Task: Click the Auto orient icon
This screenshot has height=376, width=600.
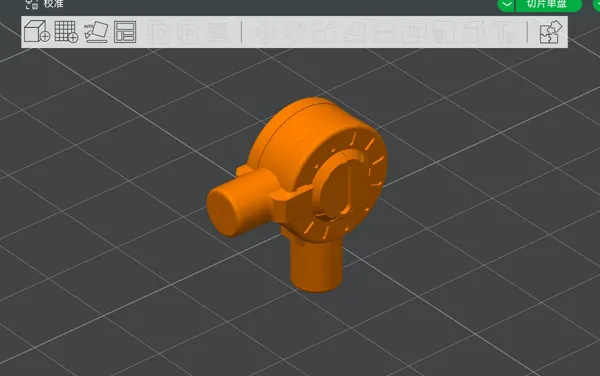Action: coord(96,32)
